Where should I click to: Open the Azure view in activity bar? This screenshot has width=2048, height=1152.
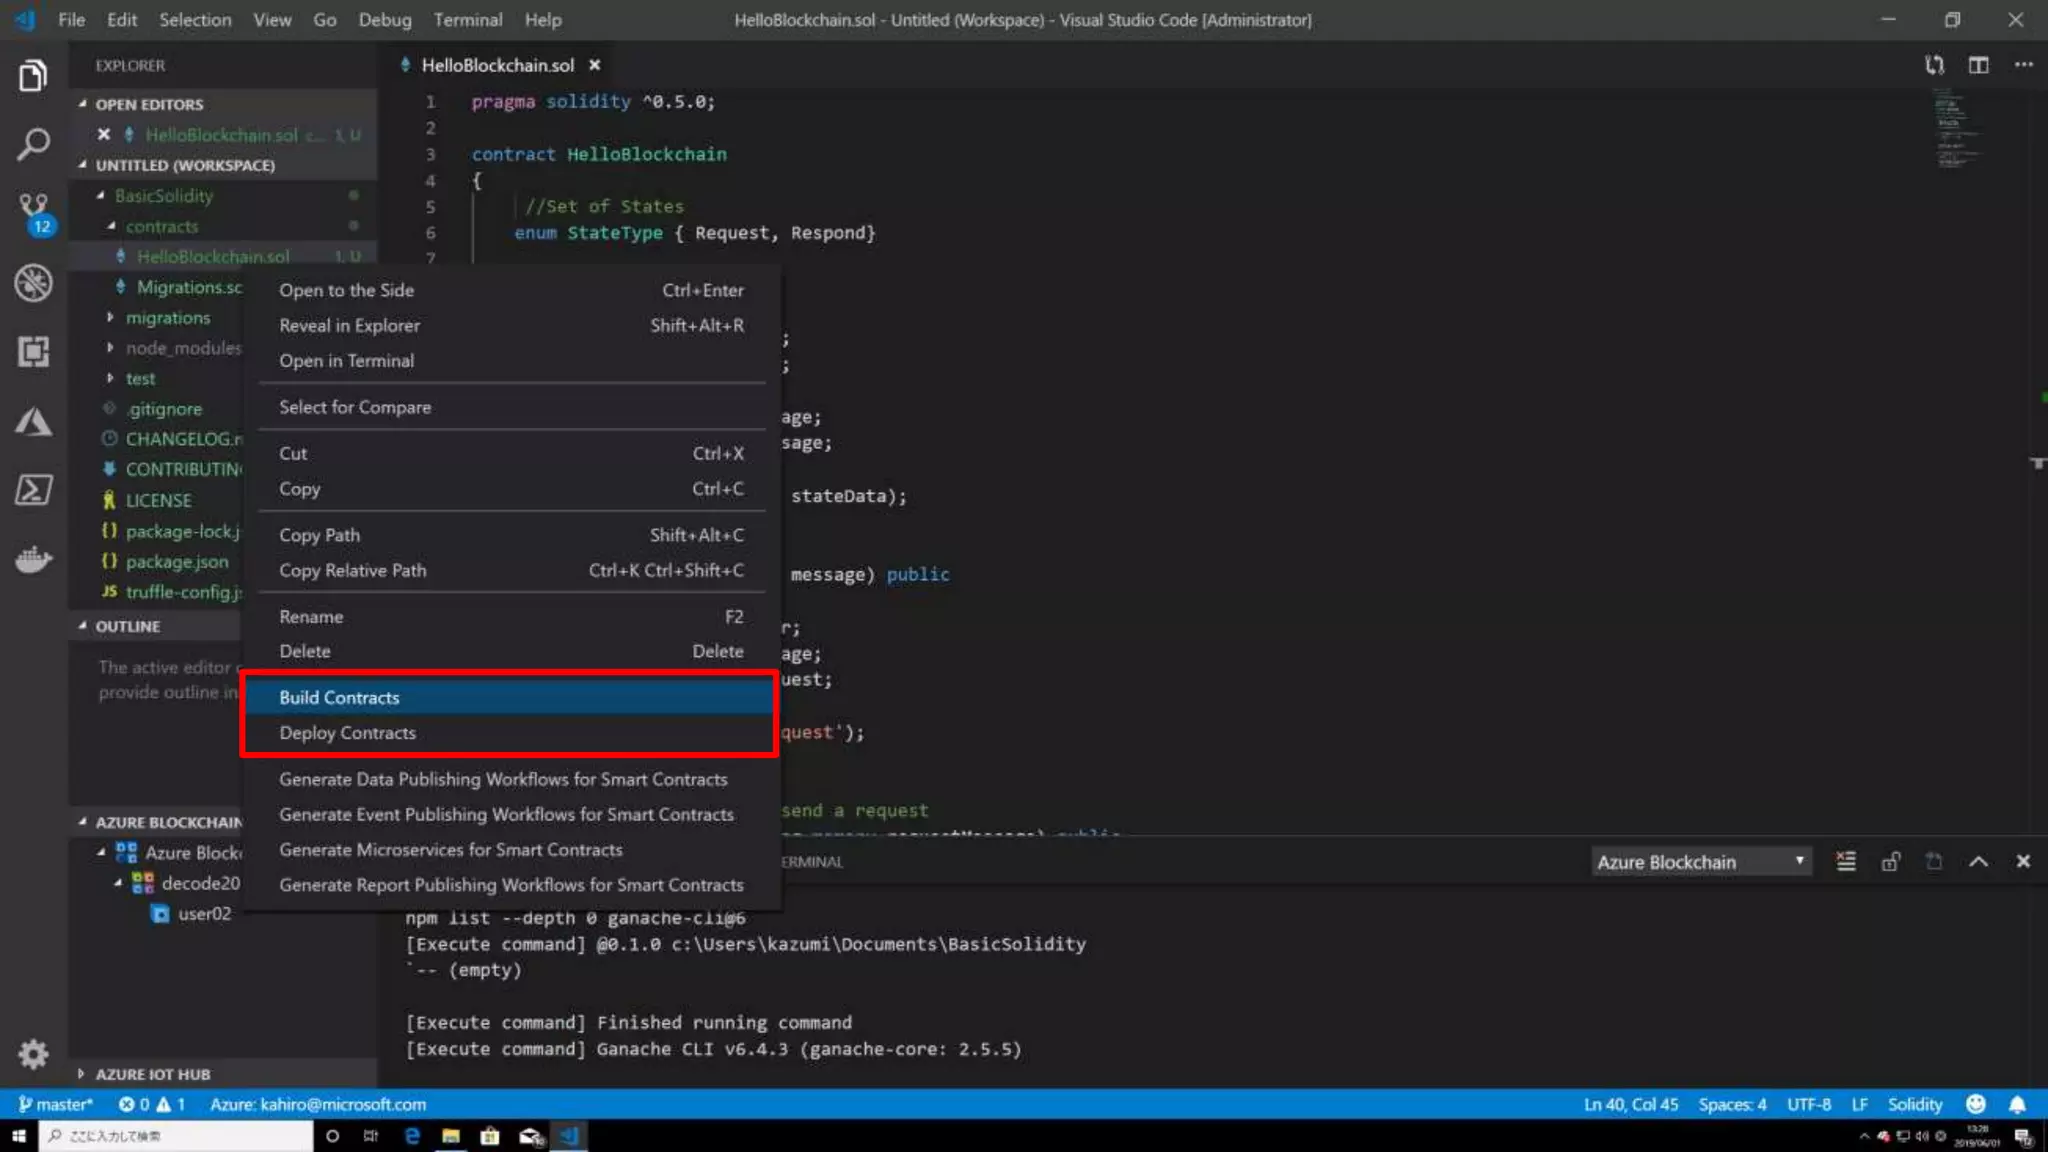click(x=33, y=422)
